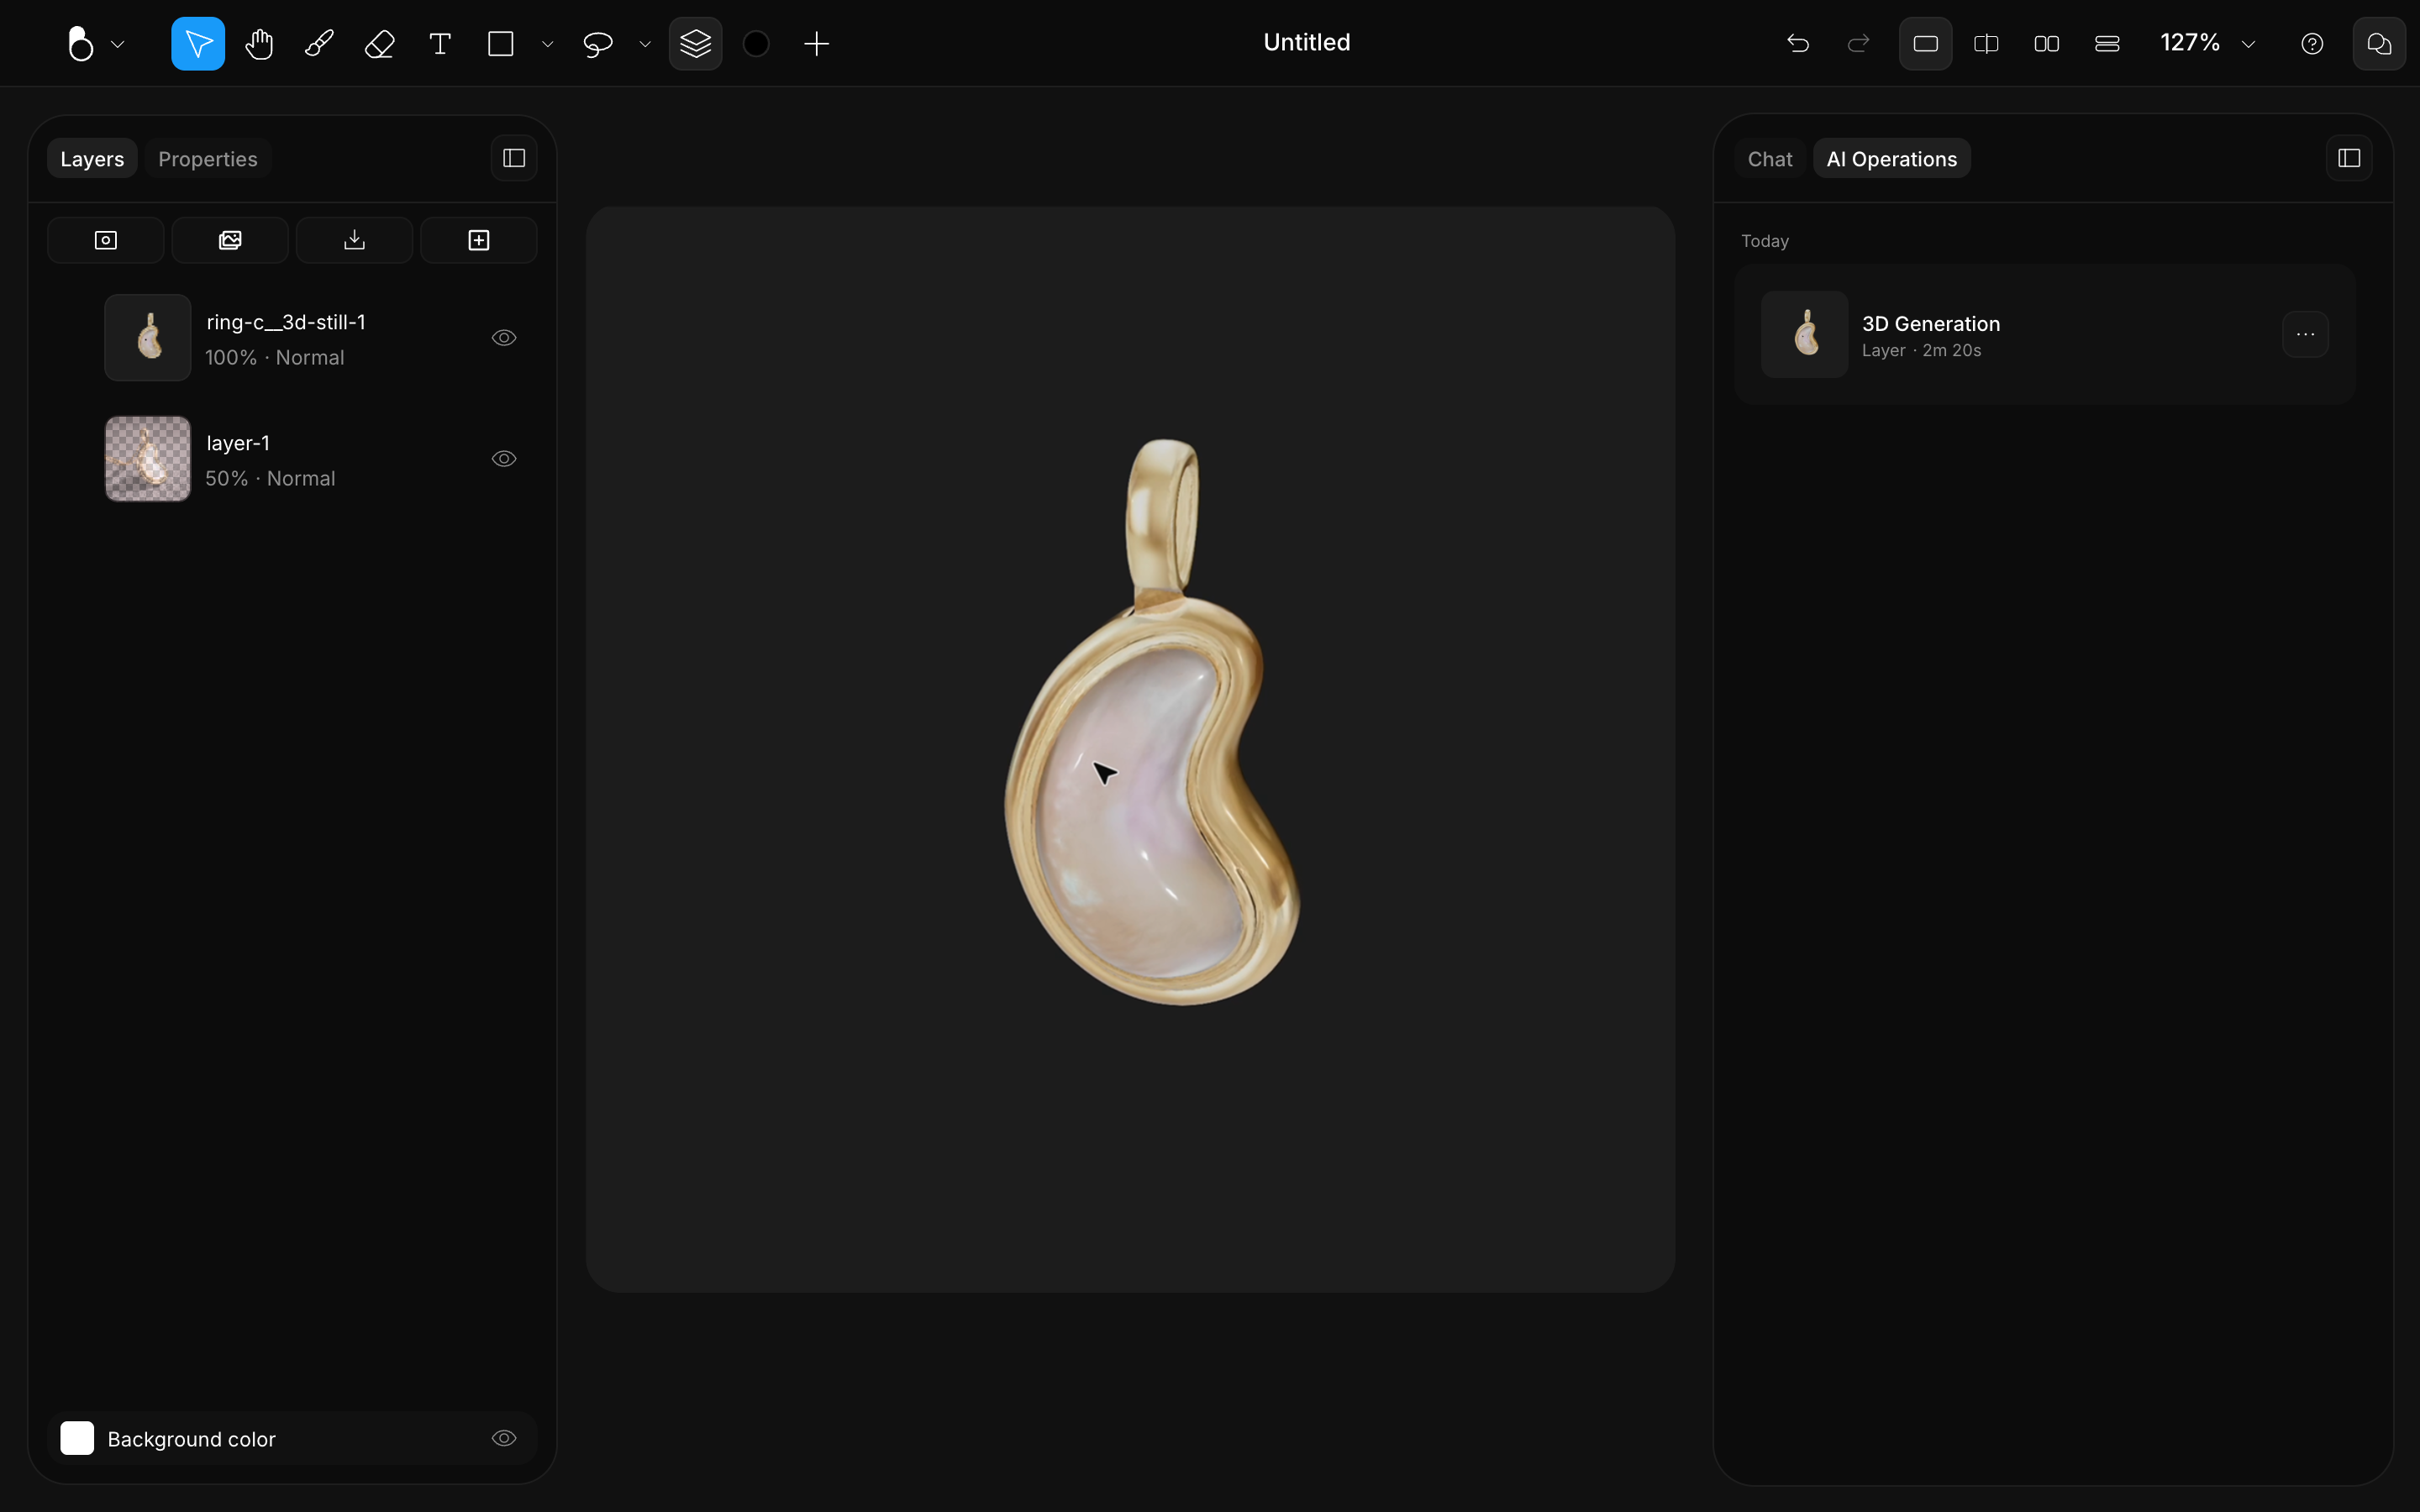This screenshot has width=2420, height=1512.
Task: Toggle Background color visibility
Action: [504, 1438]
